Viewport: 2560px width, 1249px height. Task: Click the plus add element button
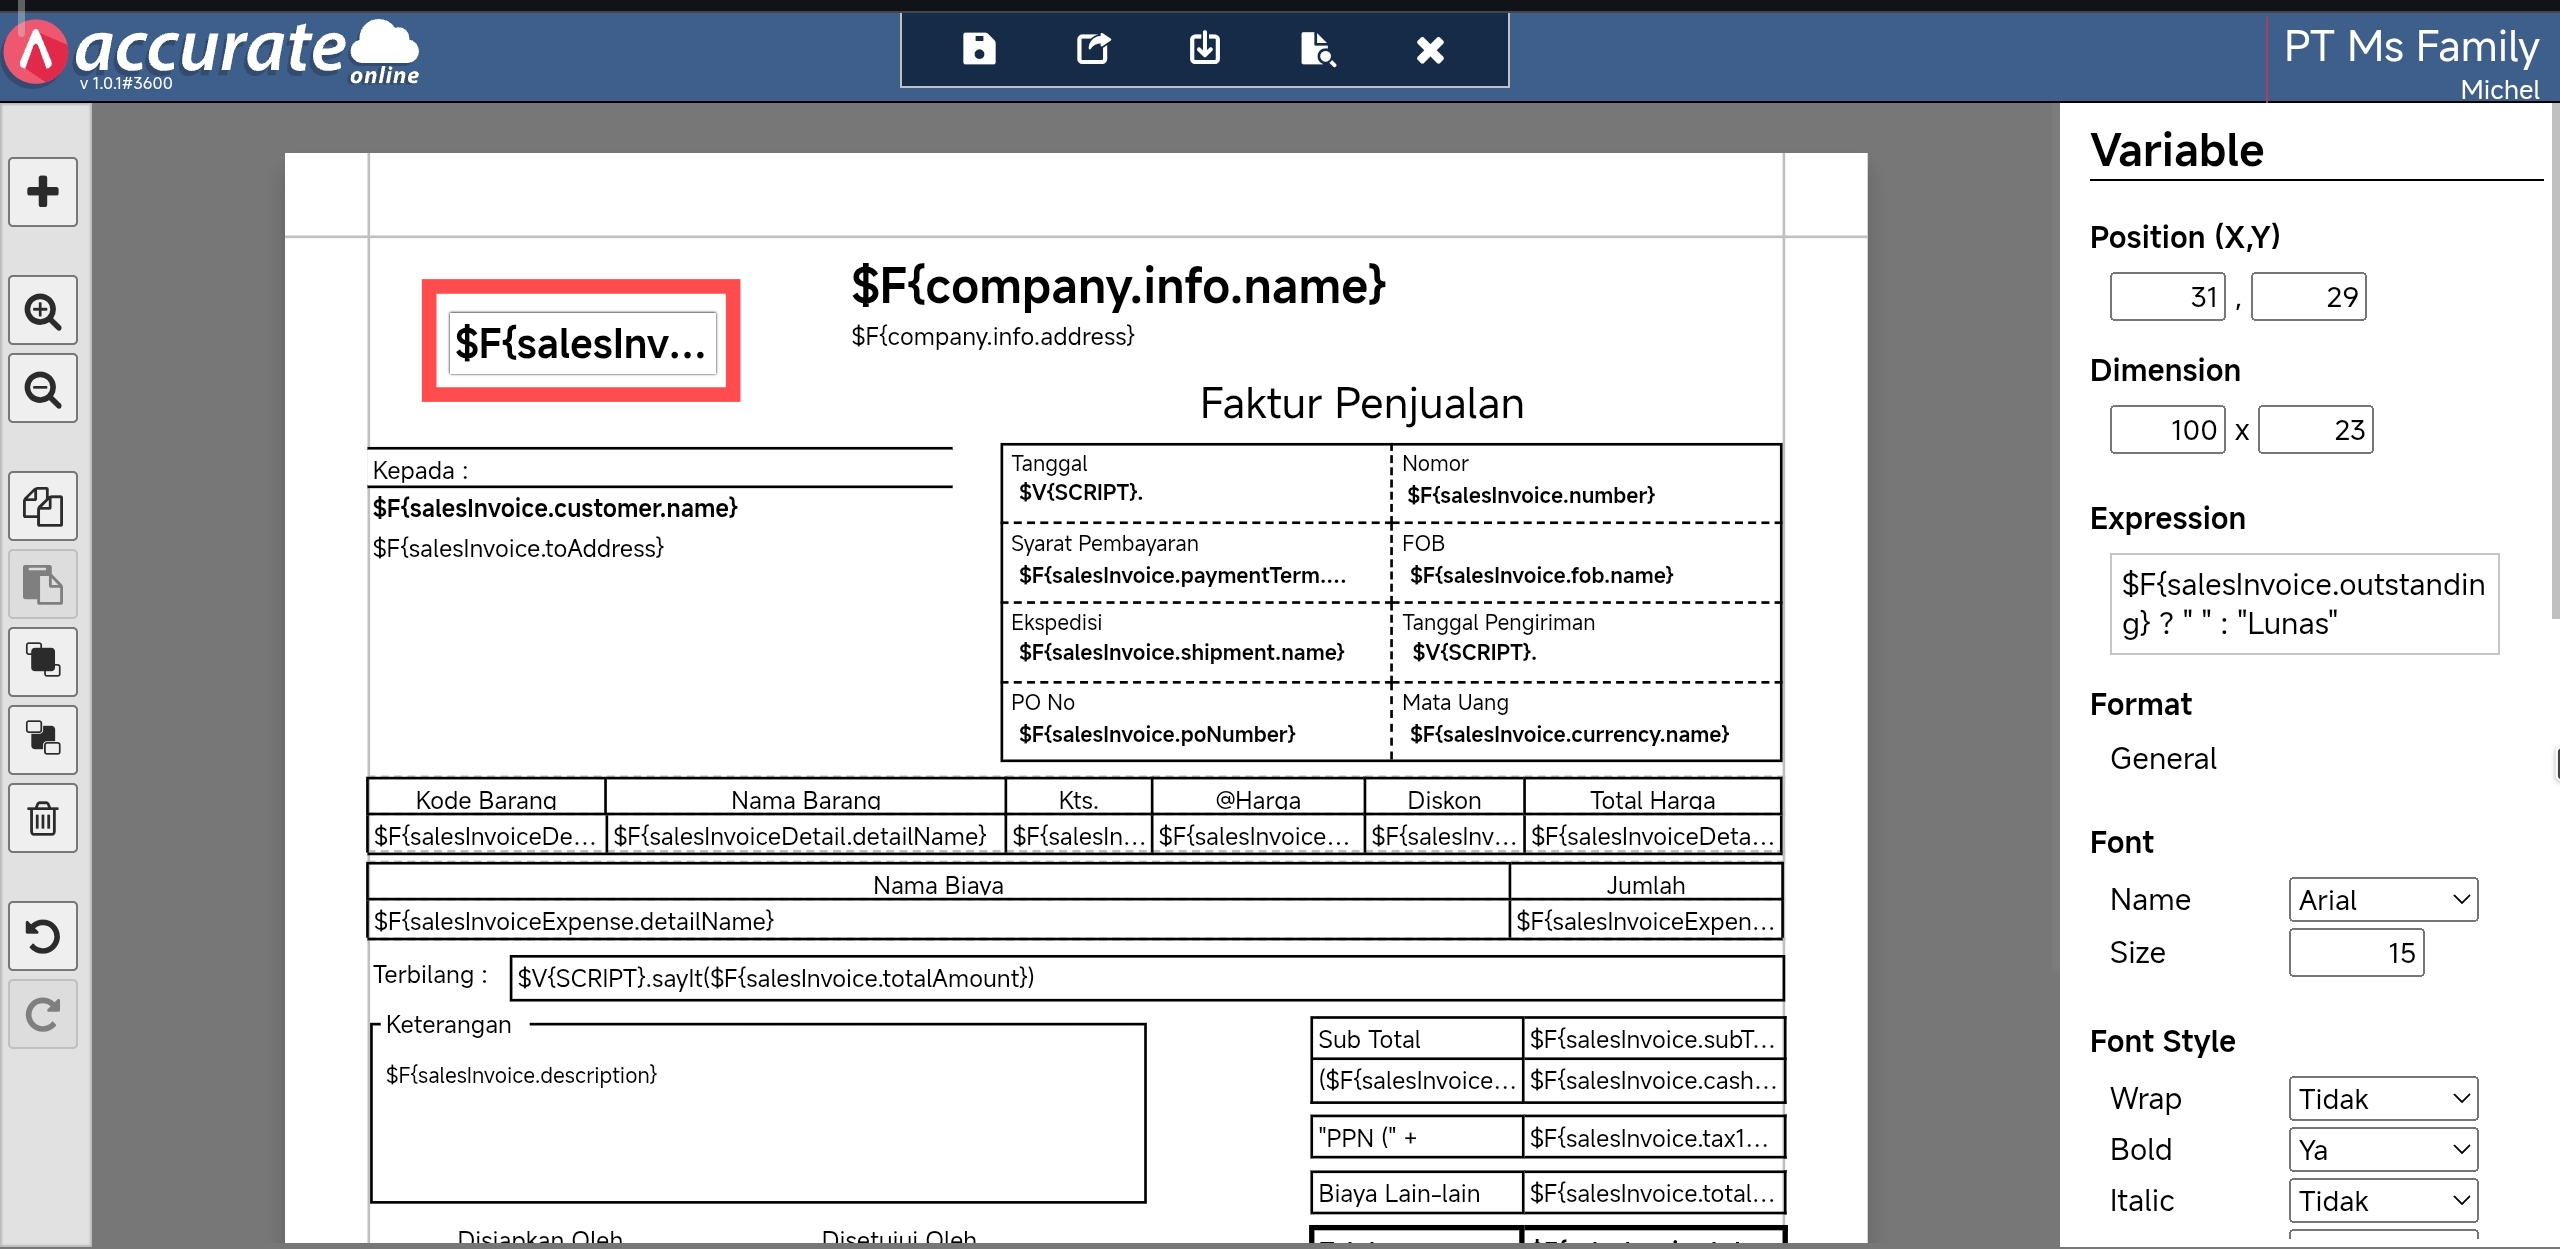pos(43,192)
